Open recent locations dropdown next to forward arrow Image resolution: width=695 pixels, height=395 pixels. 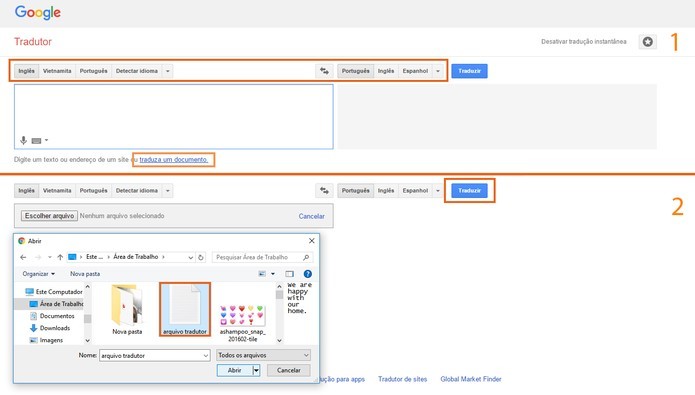tap(50, 257)
